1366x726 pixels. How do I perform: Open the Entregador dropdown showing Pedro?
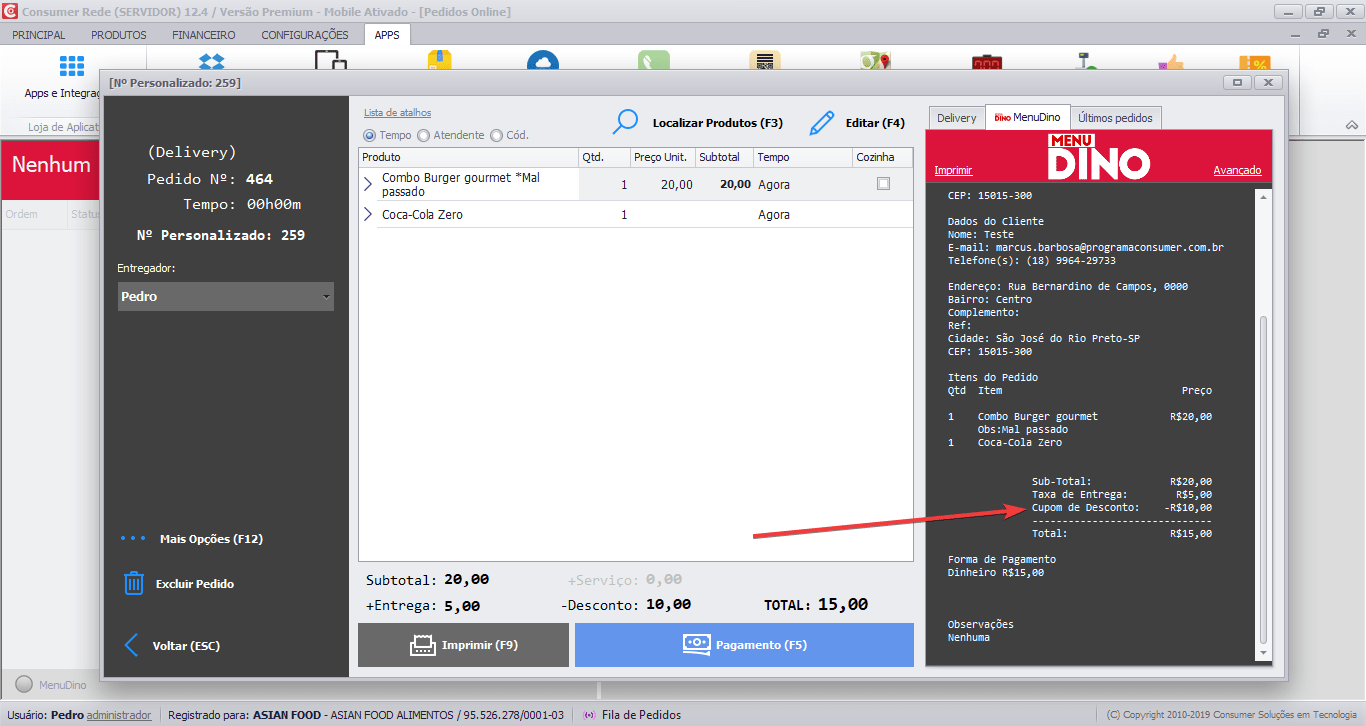226,296
